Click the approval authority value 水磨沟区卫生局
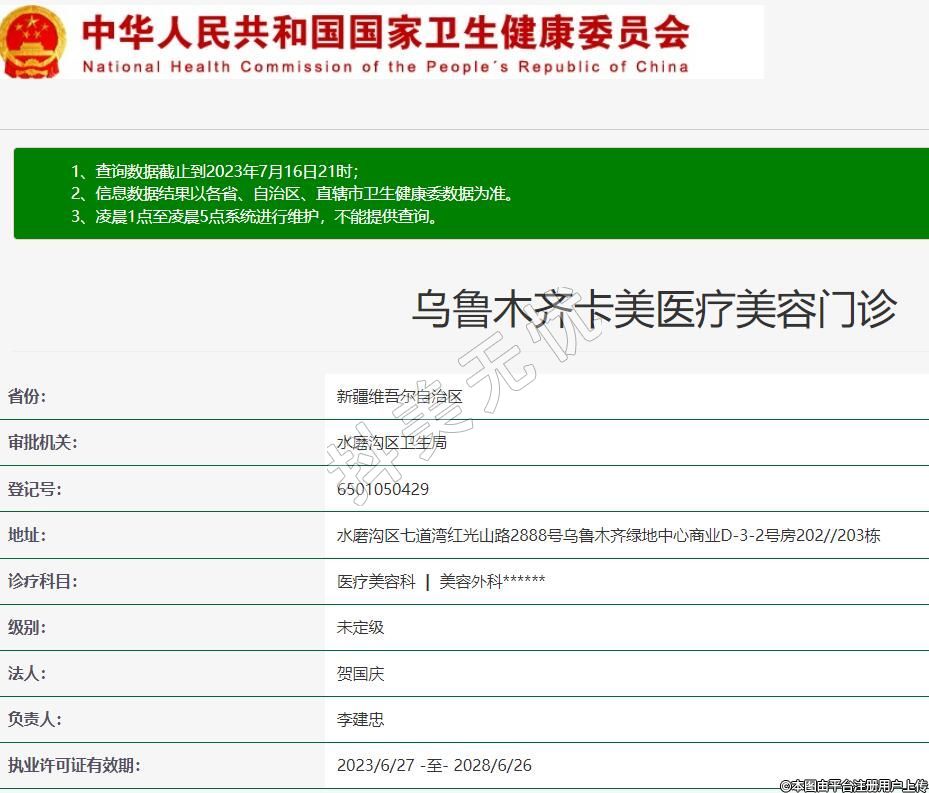The width and height of the screenshot is (929, 793). [x=391, y=442]
